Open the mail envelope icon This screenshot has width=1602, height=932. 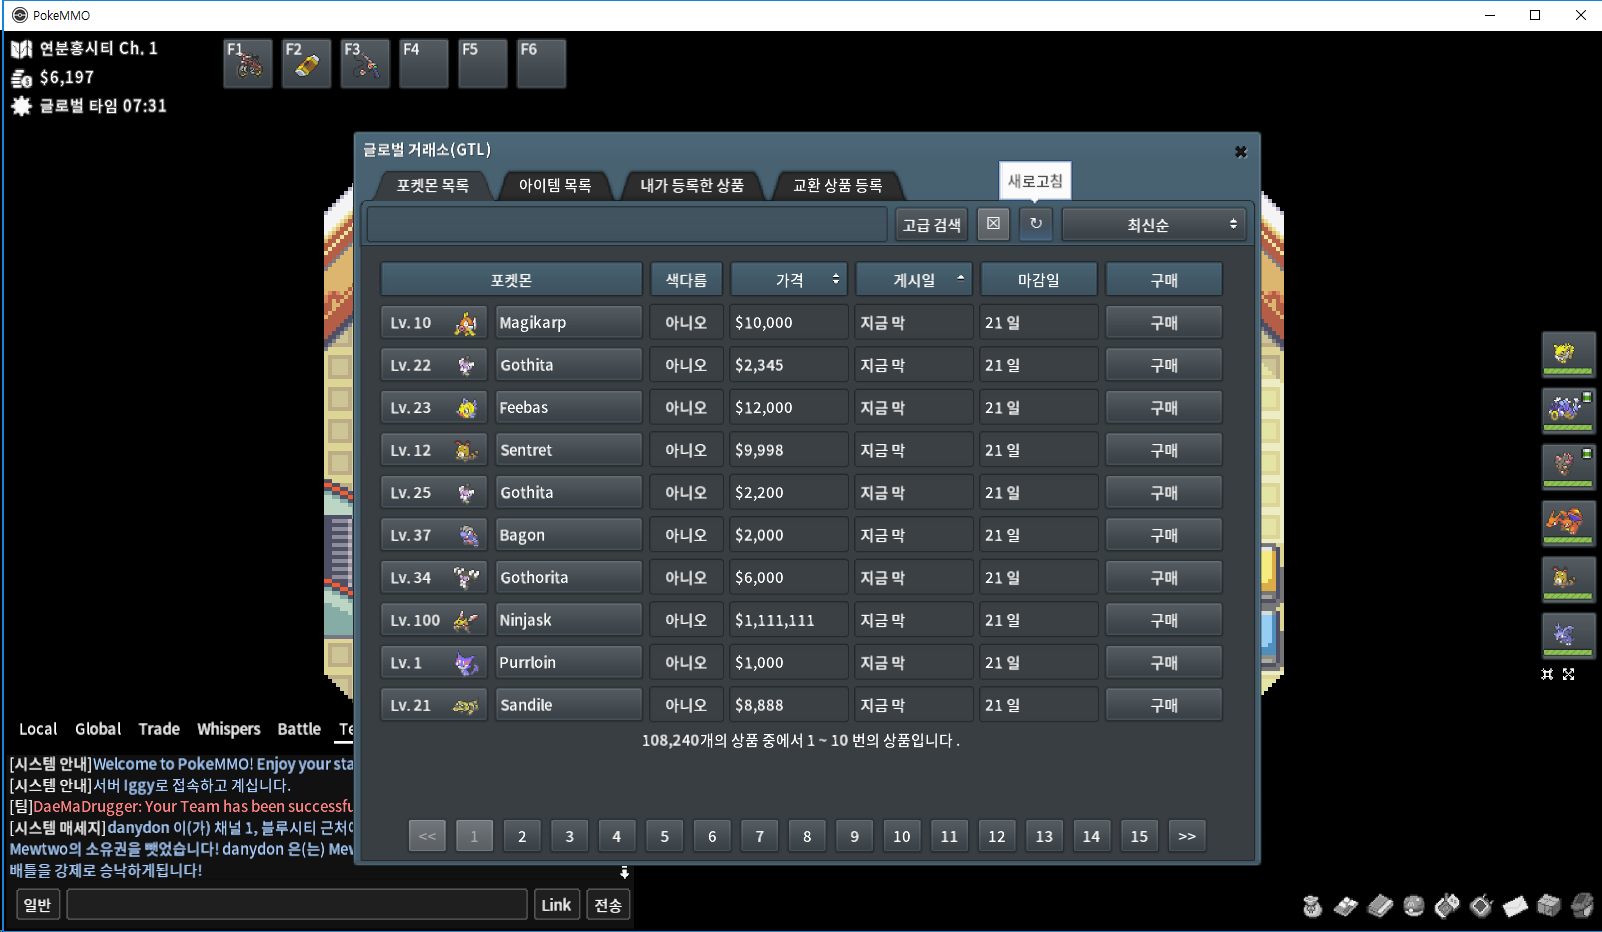pos(1515,906)
